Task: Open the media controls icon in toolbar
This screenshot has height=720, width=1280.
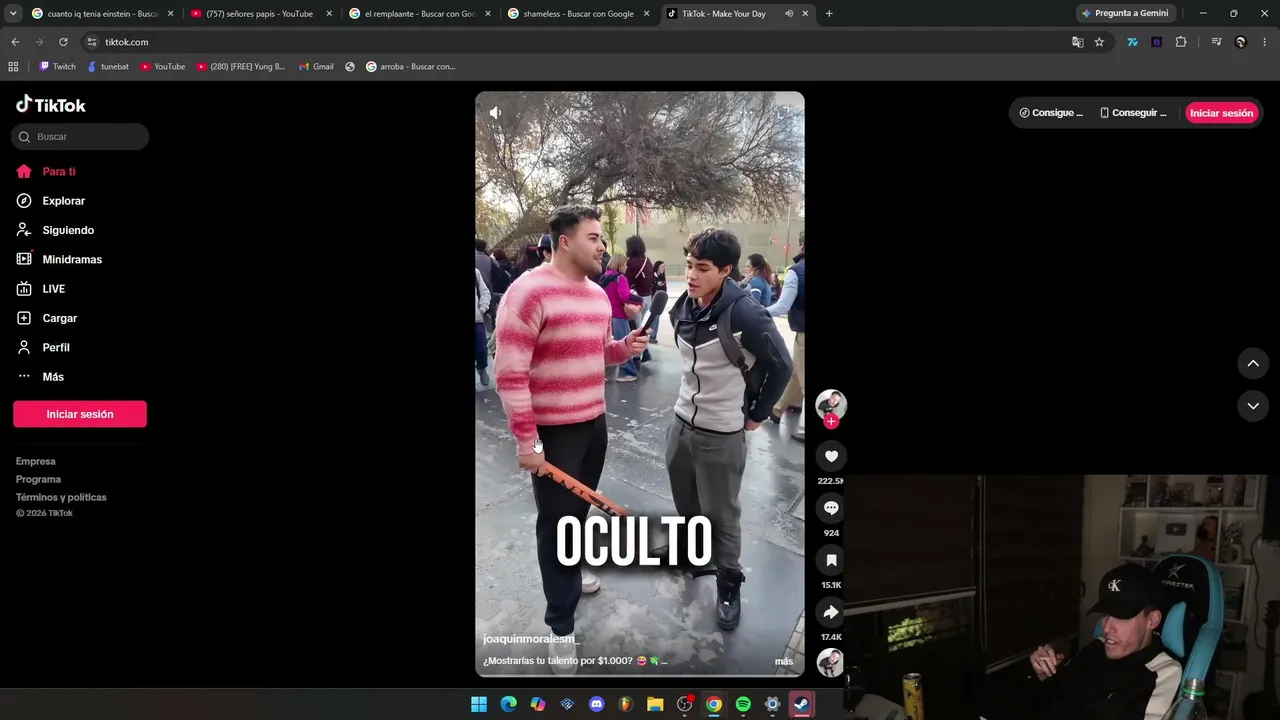Action: click(x=1216, y=42)
